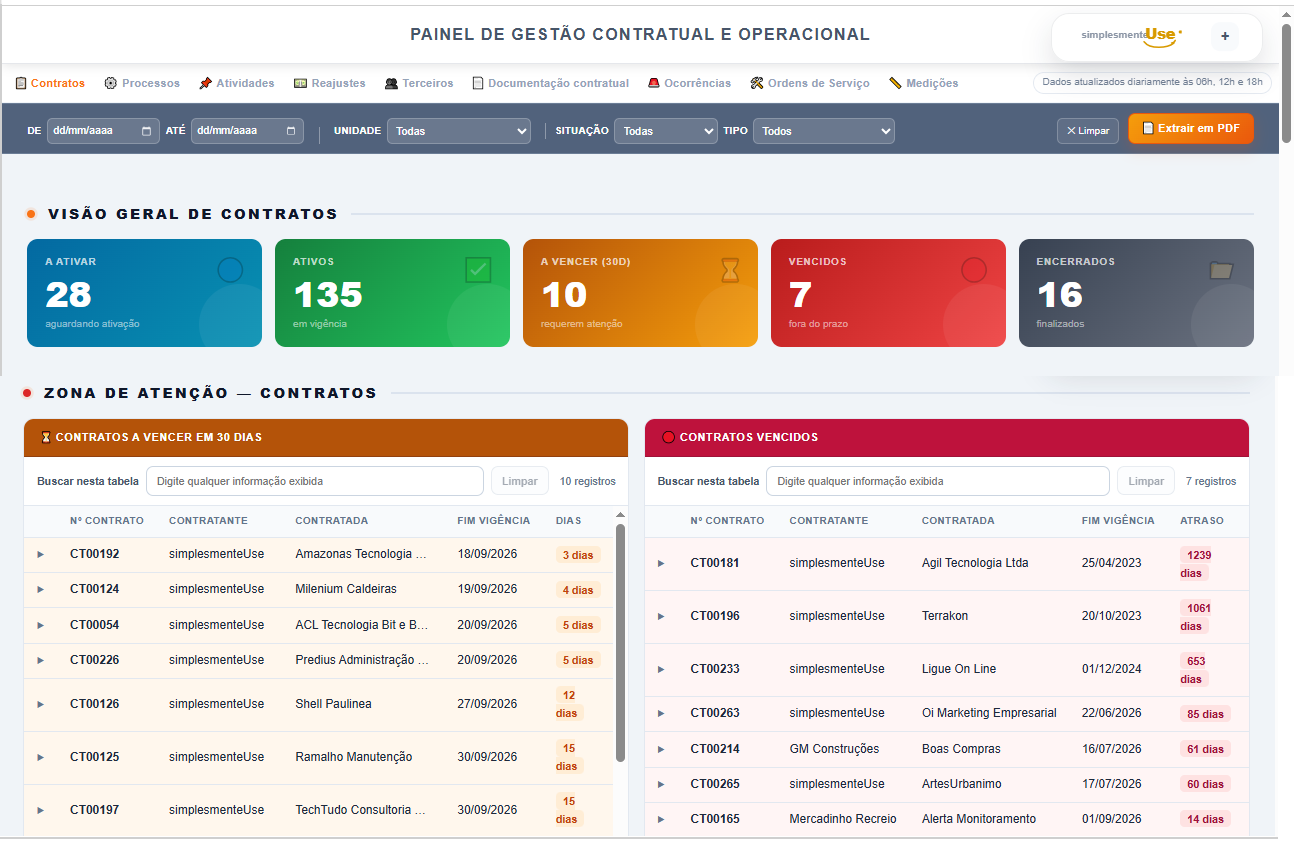The height and width of the screenshot is (848, 1294).
Task: Expand row CT00124
Action: coord(41,589)
